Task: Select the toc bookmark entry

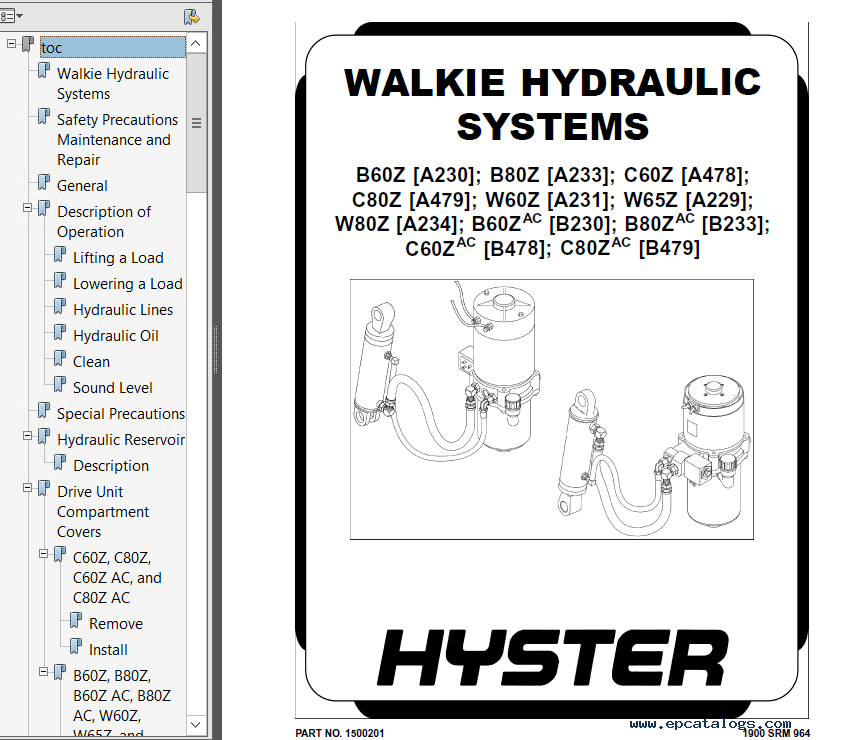Action: tap(113, 47)
